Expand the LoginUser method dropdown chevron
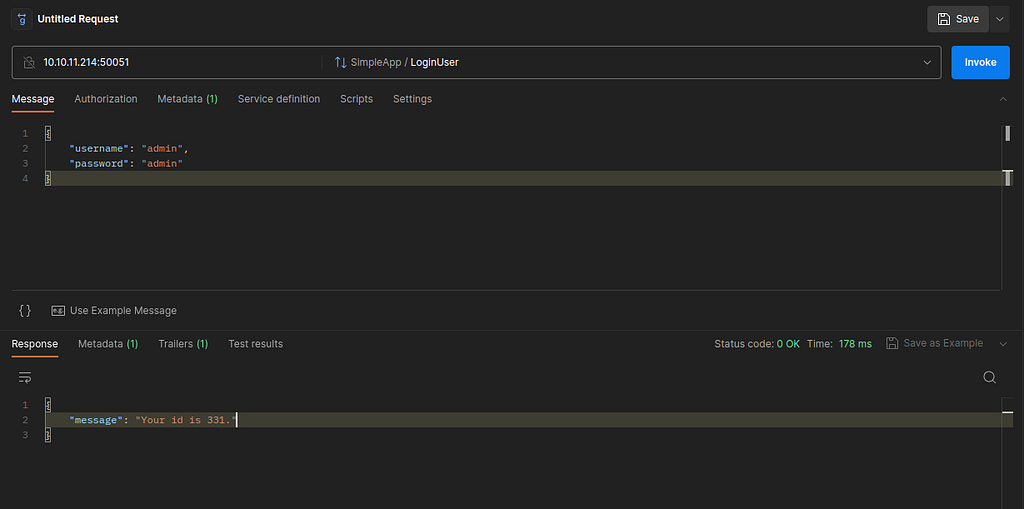 pyautogui.click(x=927, y=63)
